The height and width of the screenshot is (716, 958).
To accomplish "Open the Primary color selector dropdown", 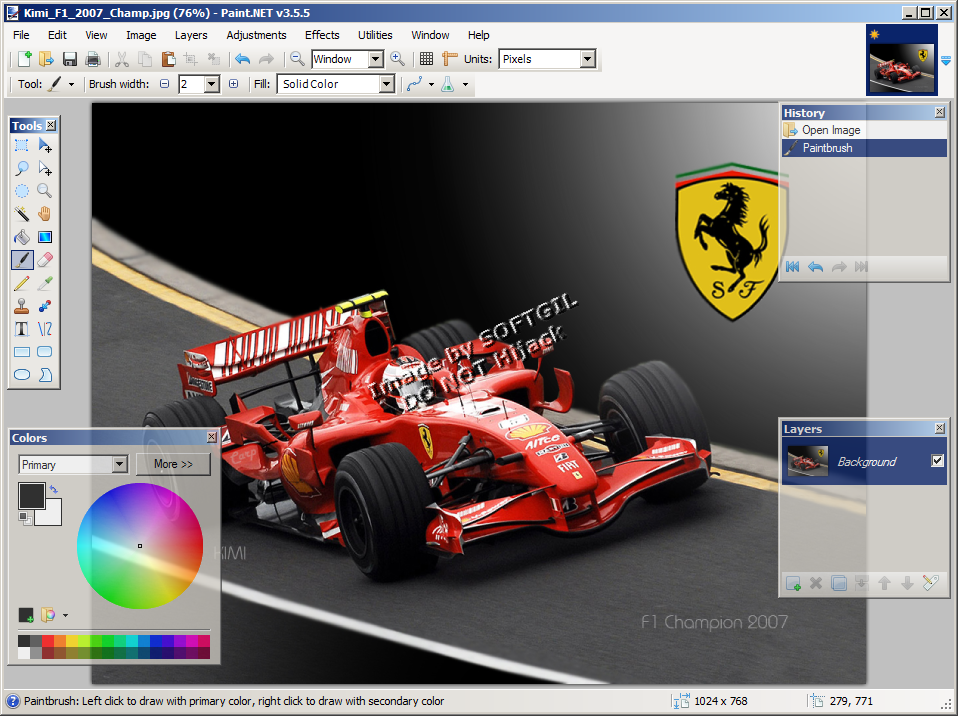I will [x=119, y=464].
